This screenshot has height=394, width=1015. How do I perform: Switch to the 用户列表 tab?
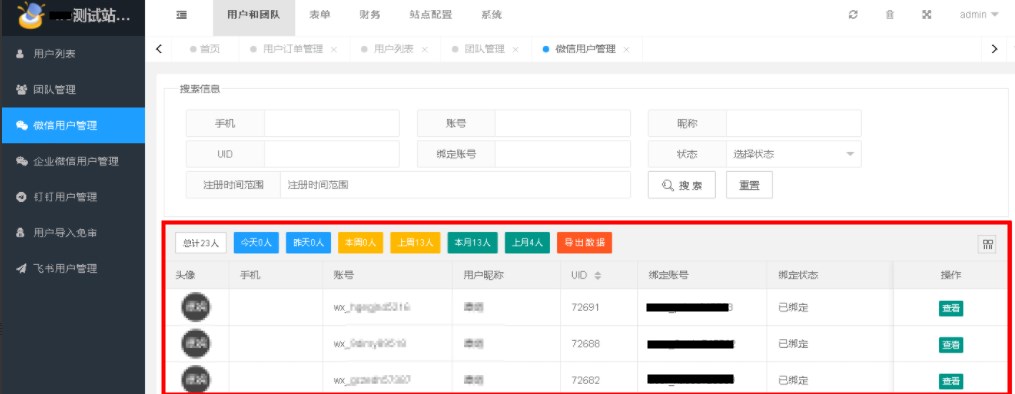(387, 49)
